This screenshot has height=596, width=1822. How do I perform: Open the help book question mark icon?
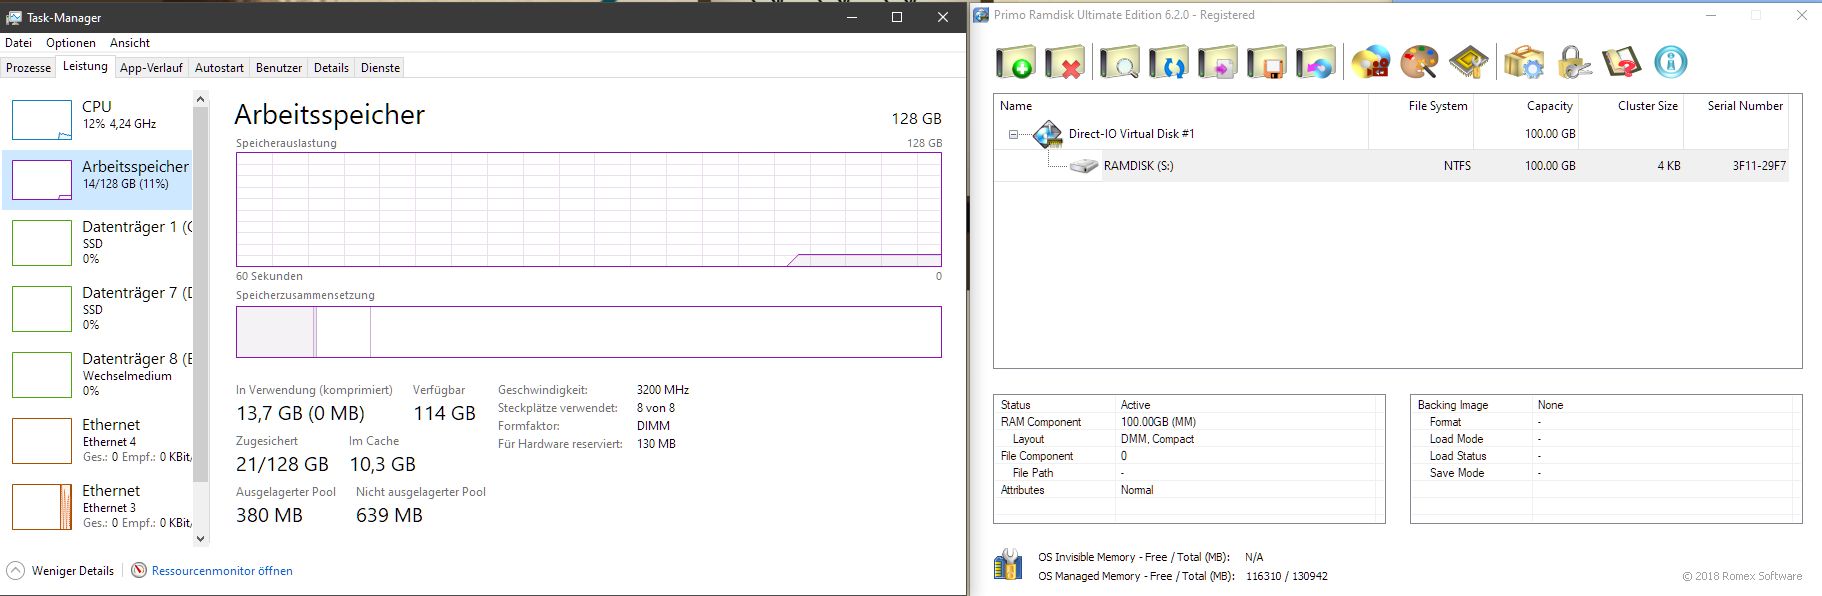(x=1621, y=62)
